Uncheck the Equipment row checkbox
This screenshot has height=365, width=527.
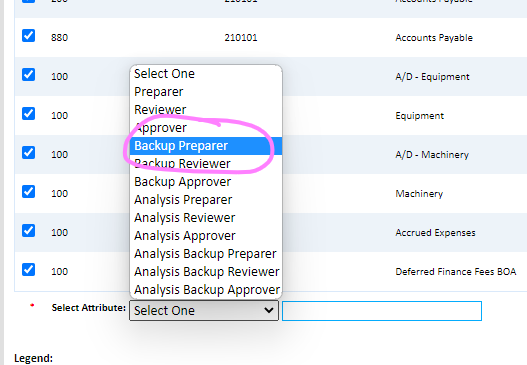coord(28,114)
